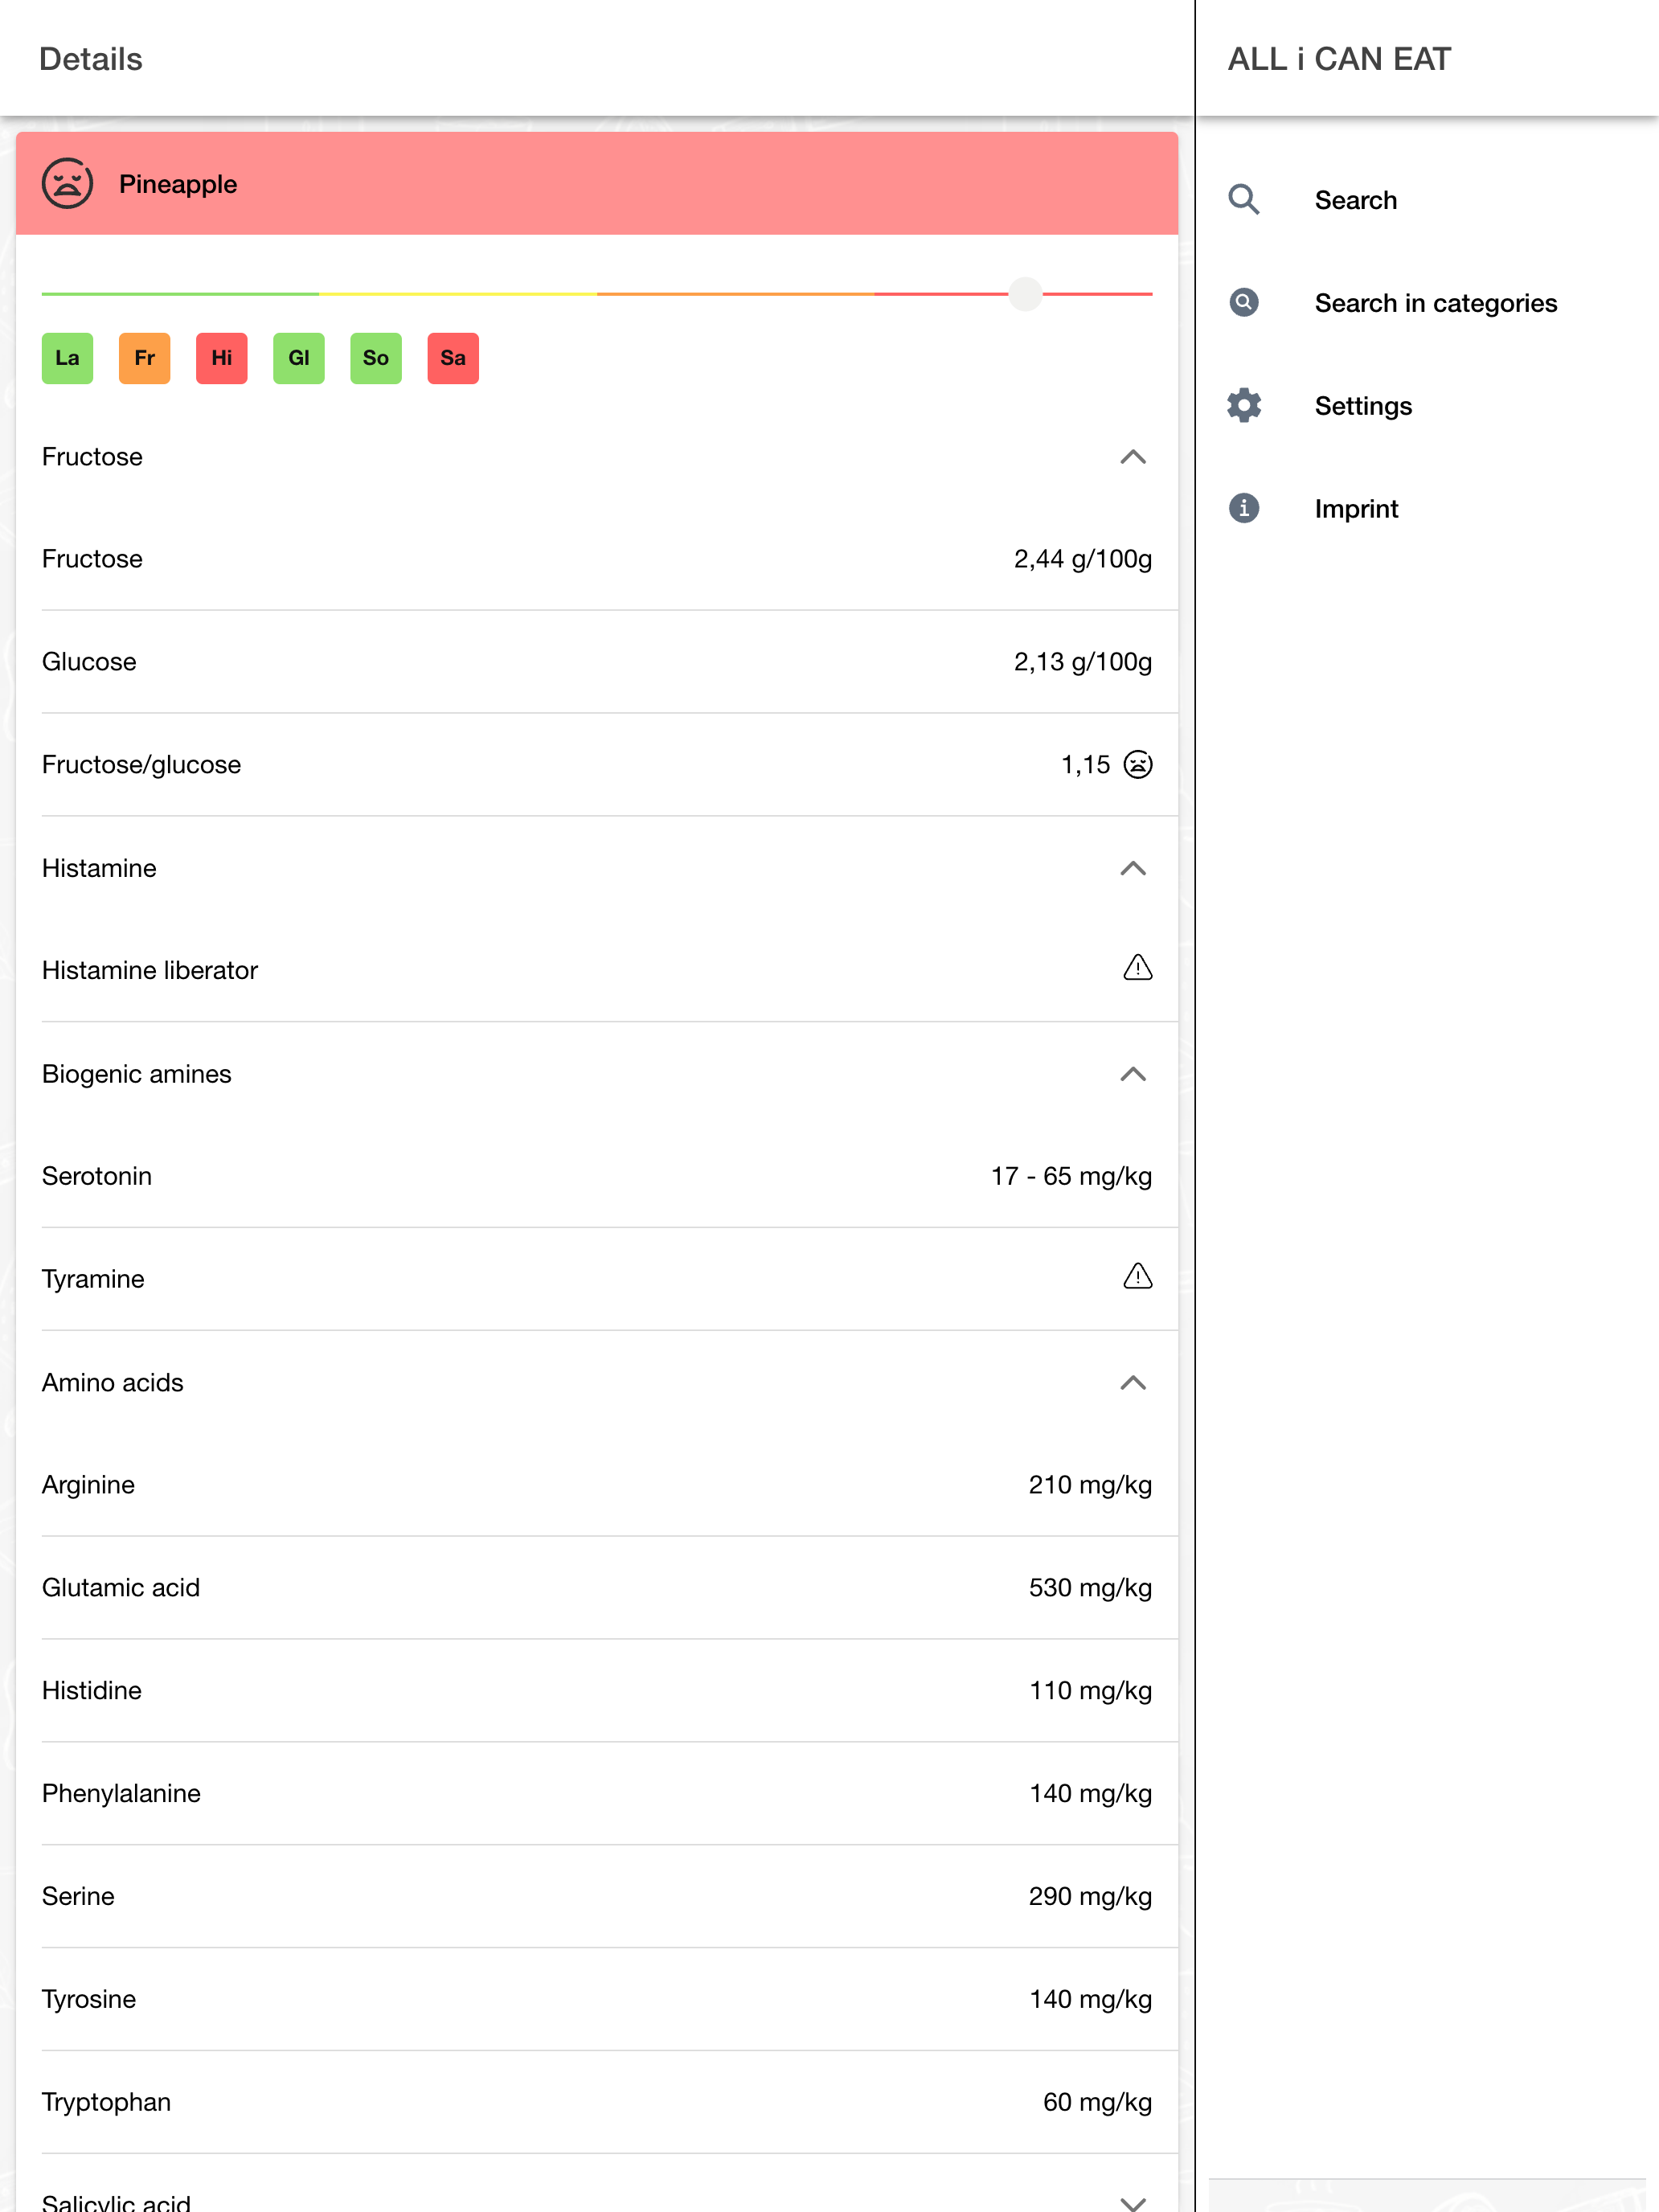Click the Serine 290 mg/kg value

[1090, 1897]
